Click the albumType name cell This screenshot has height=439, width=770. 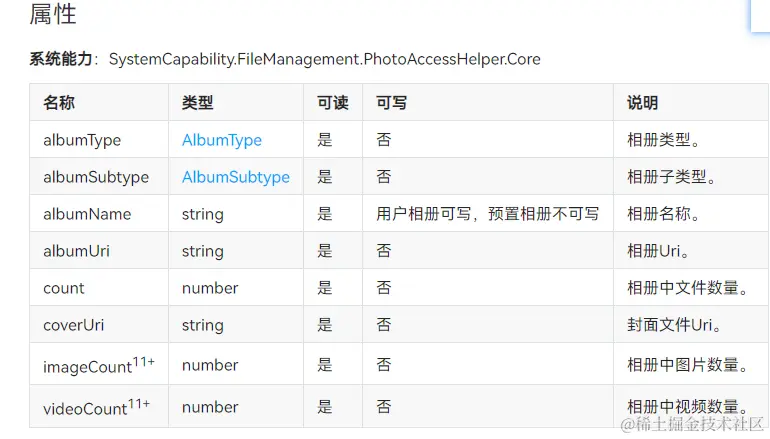(82, 140)
